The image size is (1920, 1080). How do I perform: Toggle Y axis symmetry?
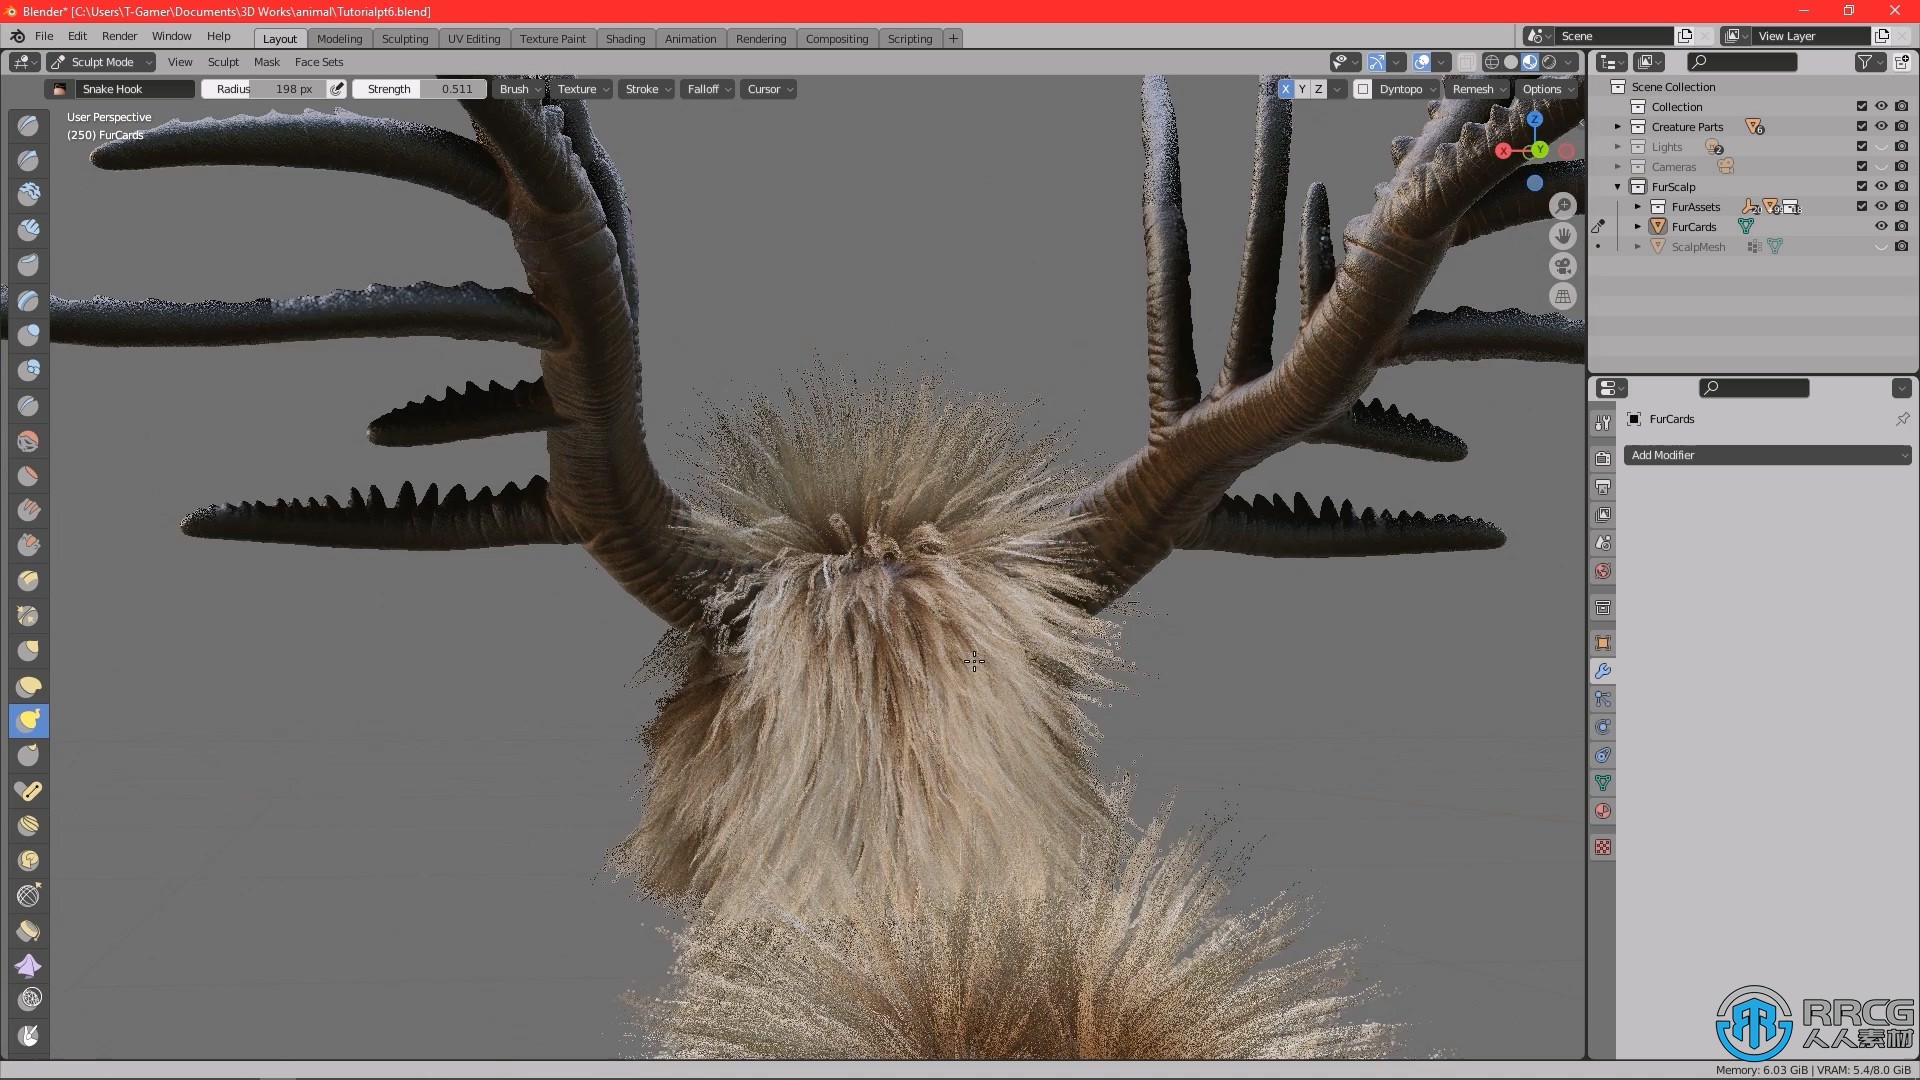(1302, 89)
